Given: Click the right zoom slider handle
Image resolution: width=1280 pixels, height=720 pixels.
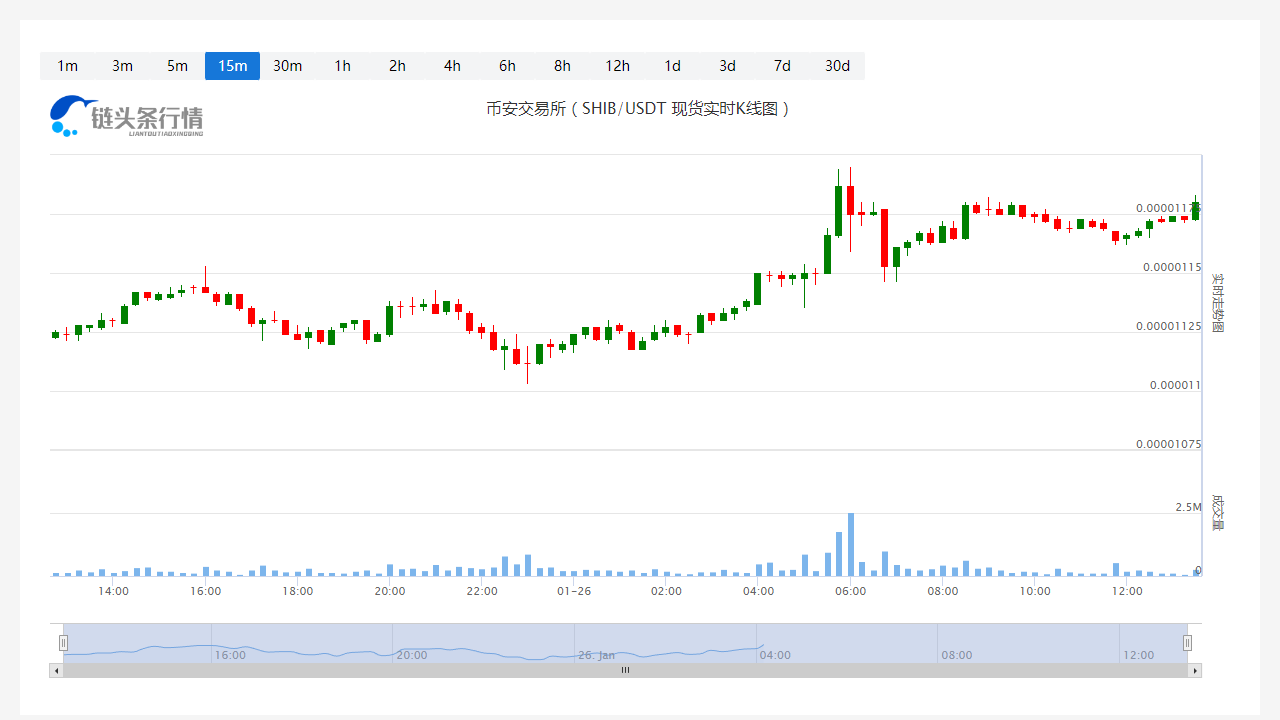Looking at the screenshot, I should tap(1188, 643).
